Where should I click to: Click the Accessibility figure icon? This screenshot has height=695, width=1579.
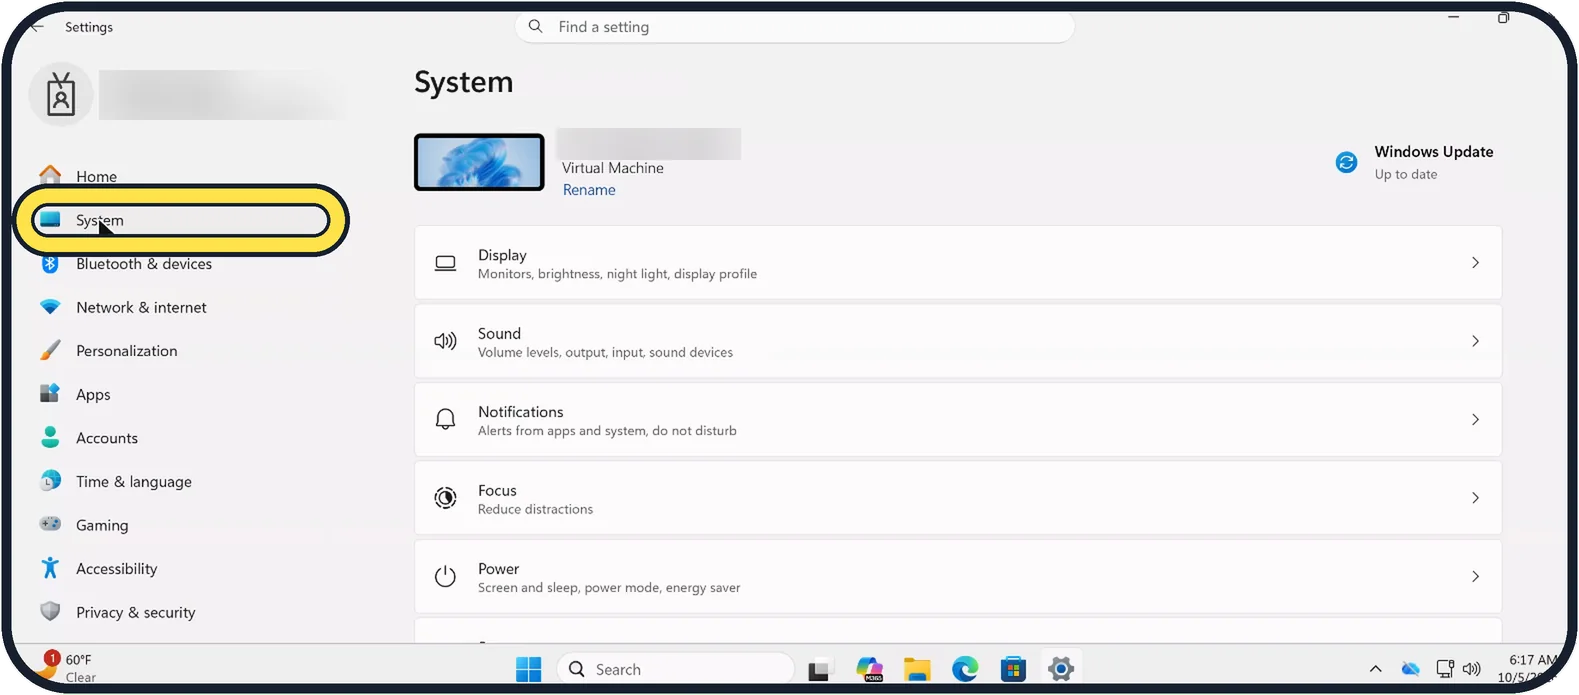[50, 568]
